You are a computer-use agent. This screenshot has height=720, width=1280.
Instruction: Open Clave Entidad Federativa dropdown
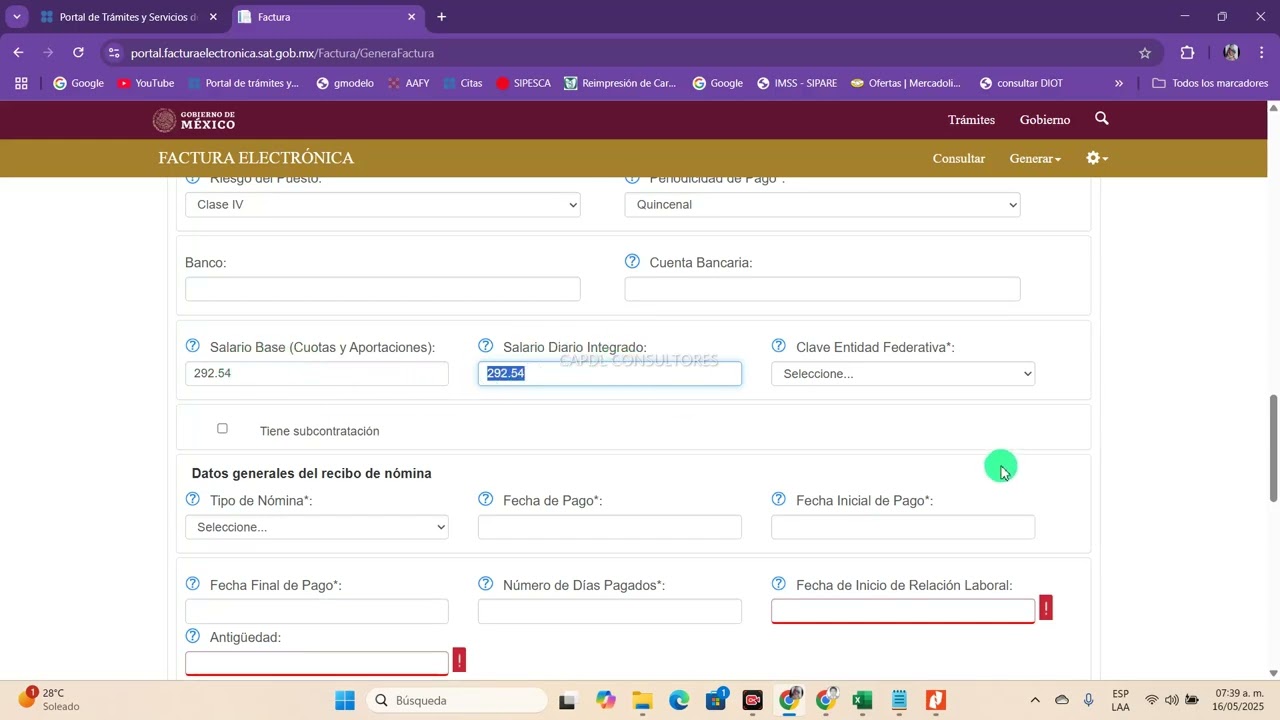903,373
